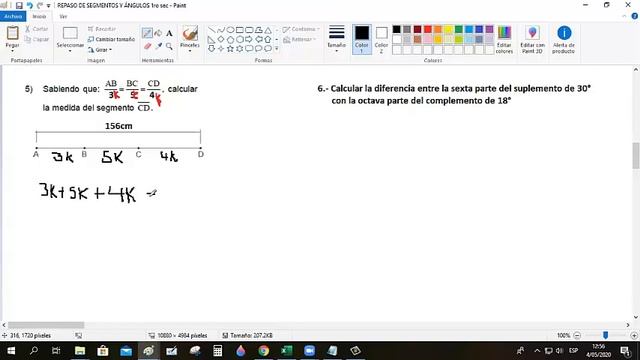Image resolution: width=640 pixels, height=360 pixels.
Task: Select the Color picker eyedropper tool
Action: (158, 46)
